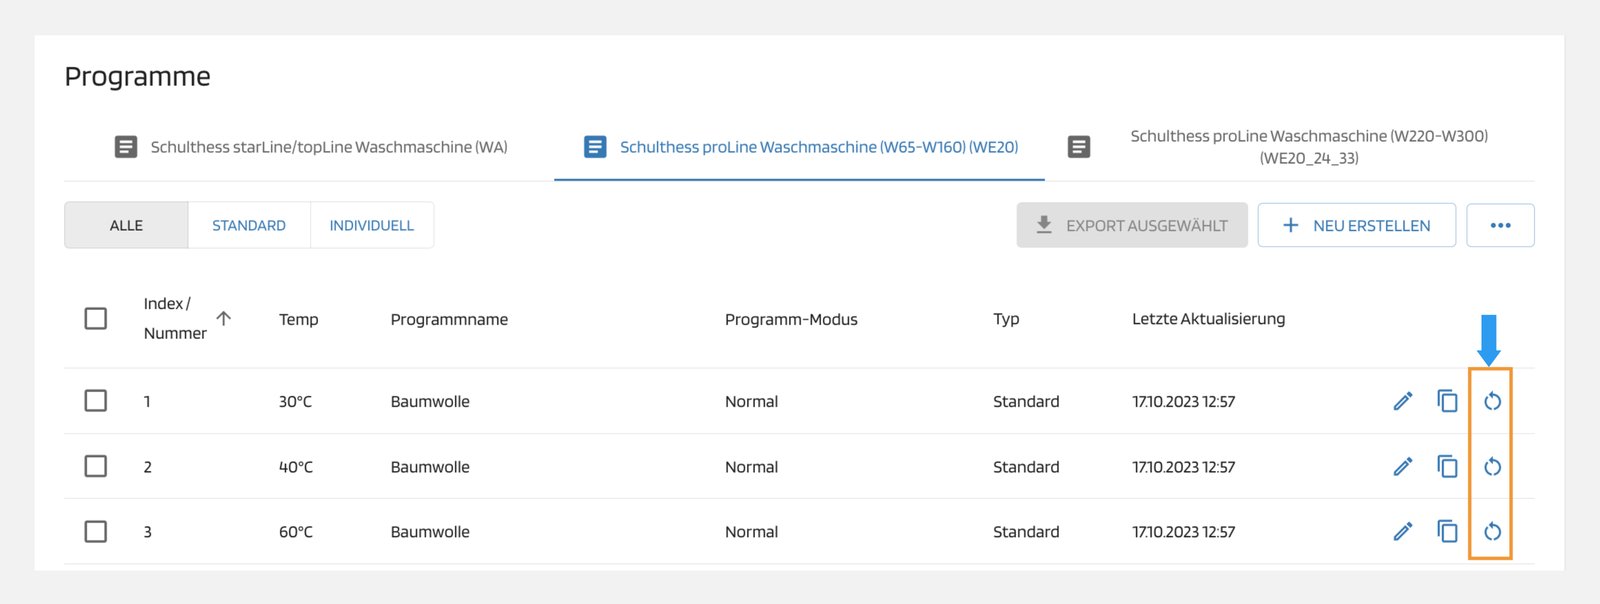Check the box for program 1

[x=96, y=401]
